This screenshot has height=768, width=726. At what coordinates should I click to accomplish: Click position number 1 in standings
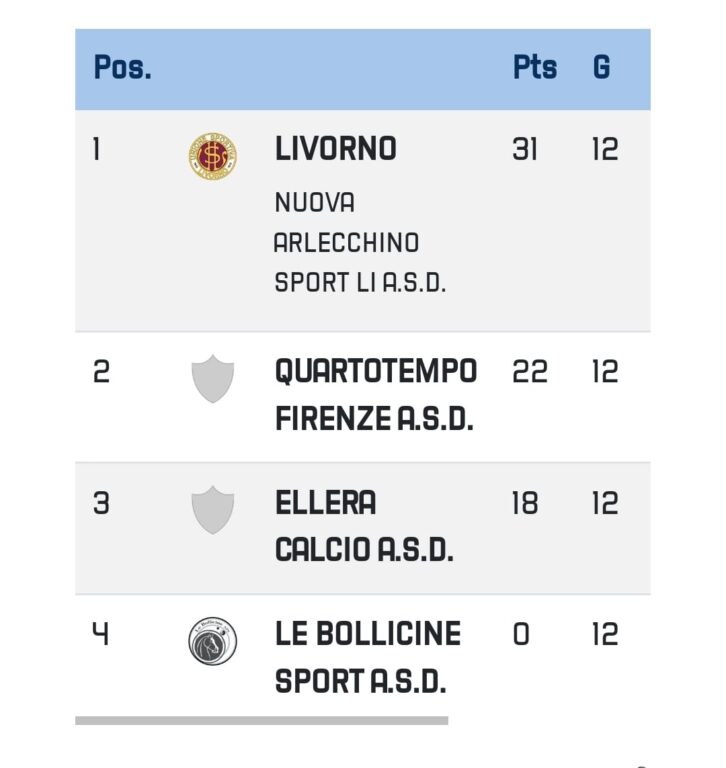pos(97,150)
